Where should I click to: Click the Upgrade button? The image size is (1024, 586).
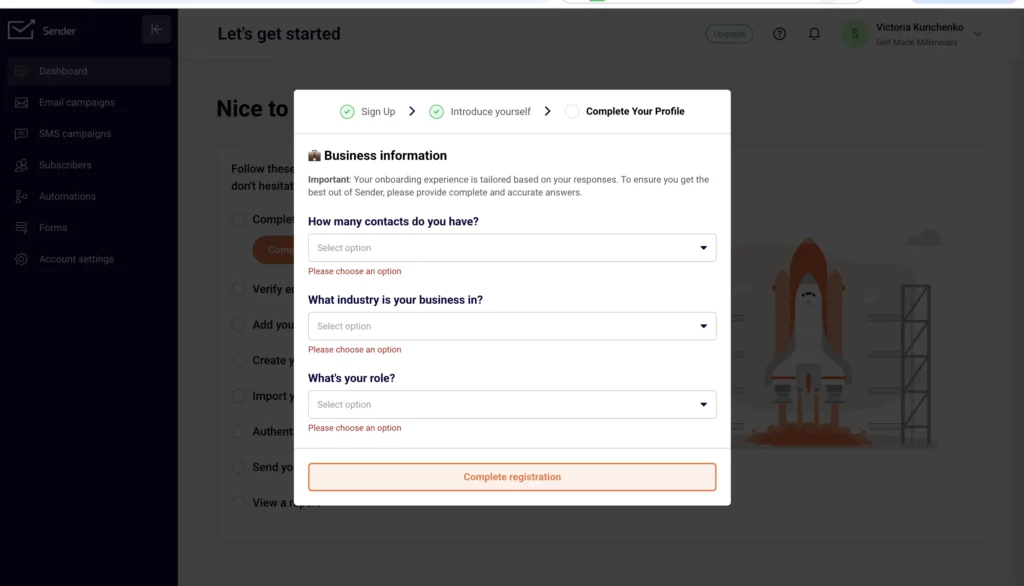[729, 33]
